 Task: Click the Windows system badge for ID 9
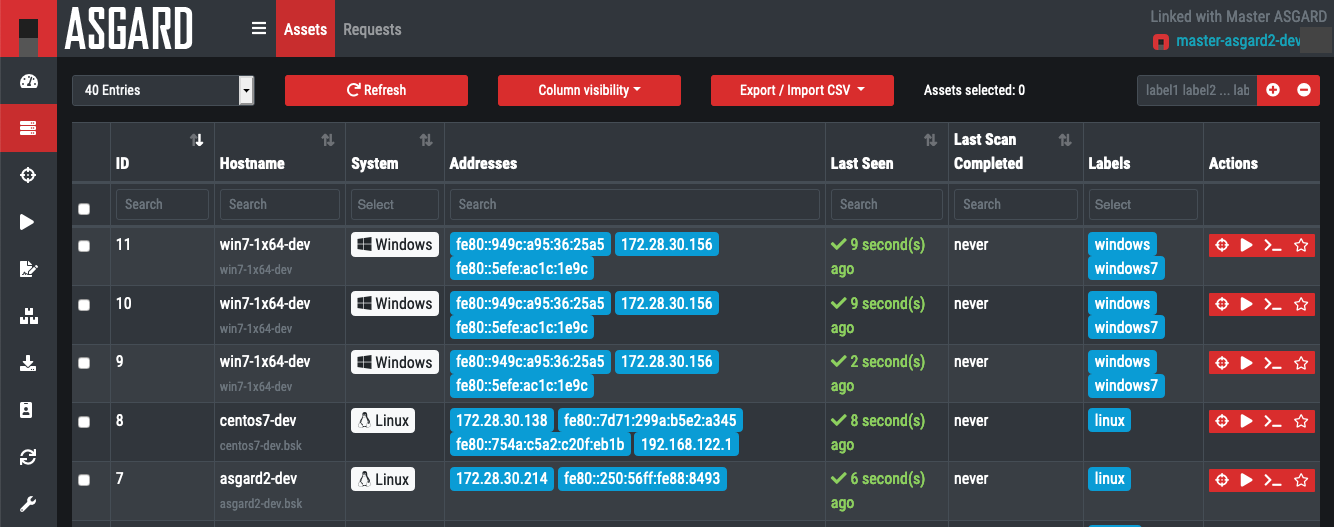click(x=394, y=362)
